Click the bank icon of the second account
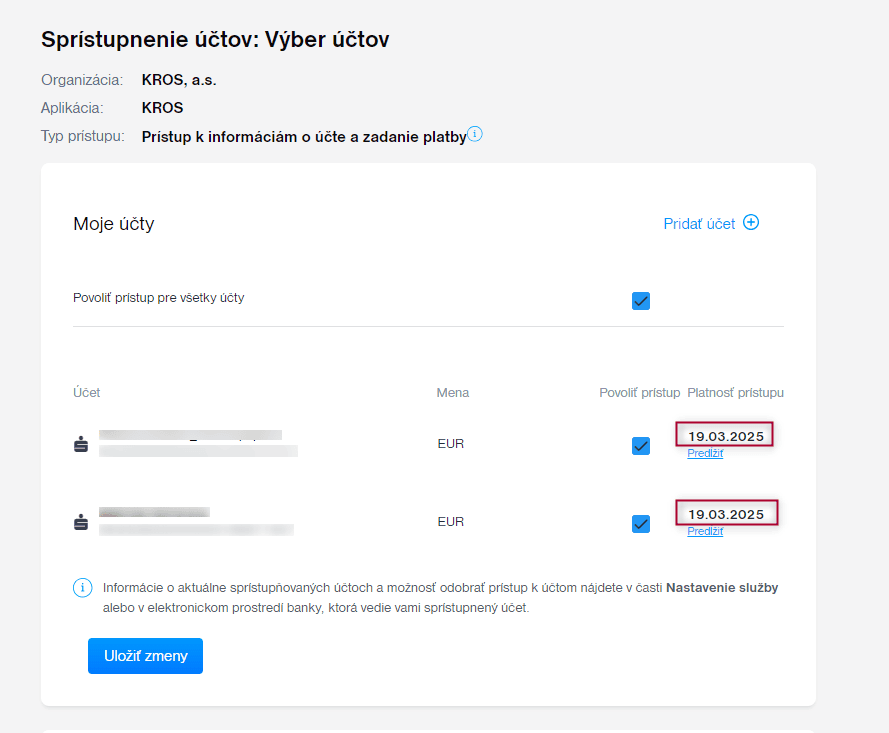The width and height of the screenshot is (889, 733). (82, 522)
